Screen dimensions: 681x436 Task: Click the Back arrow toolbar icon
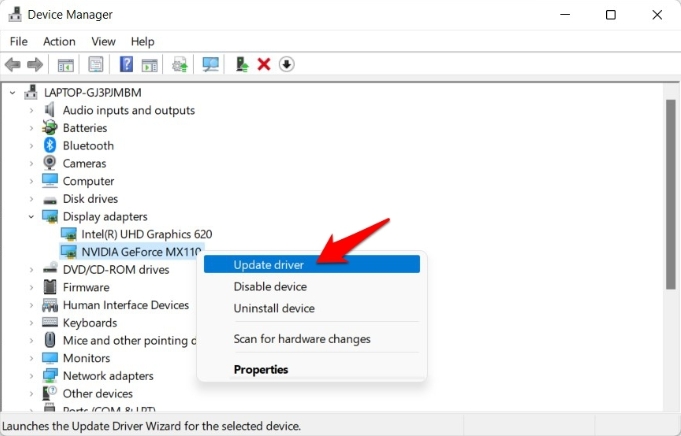[13, 65]
